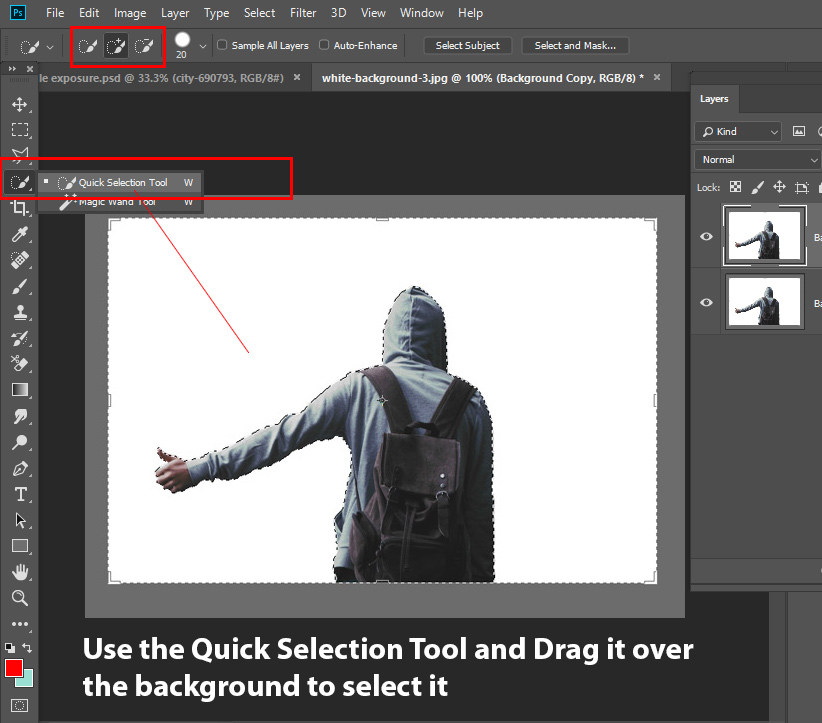Hide the top Background Copy layer
Viewport: 822px width, 723px height.
pyautogui.click(x=706, y=236)
